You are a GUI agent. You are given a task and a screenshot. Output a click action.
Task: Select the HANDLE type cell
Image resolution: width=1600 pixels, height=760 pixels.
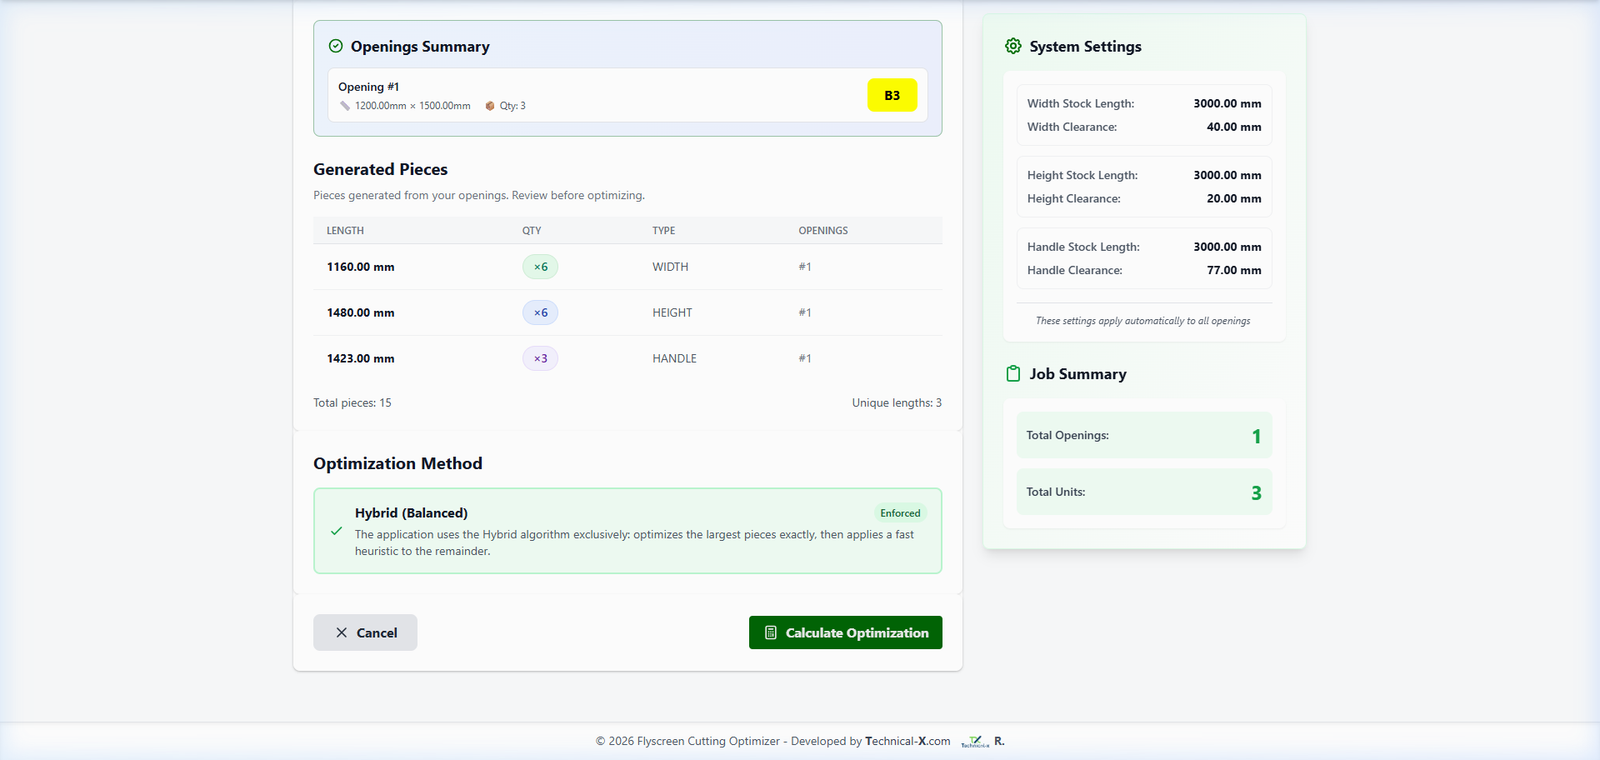coord(675,359)
